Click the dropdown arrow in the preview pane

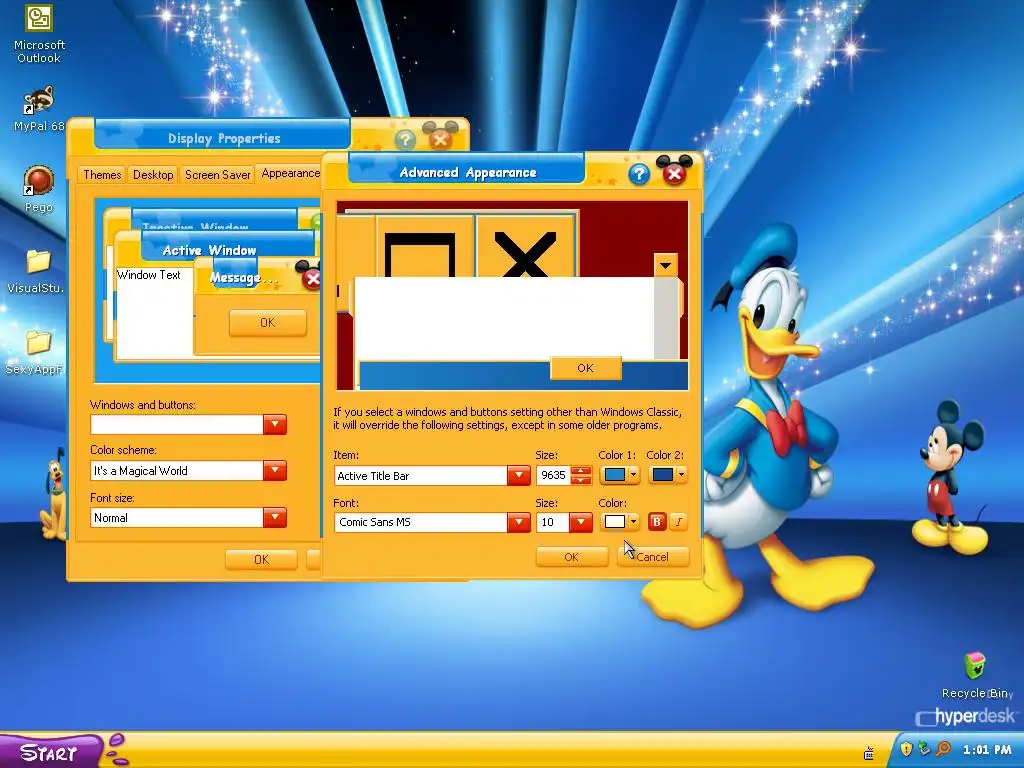click(x=665, y=266)
